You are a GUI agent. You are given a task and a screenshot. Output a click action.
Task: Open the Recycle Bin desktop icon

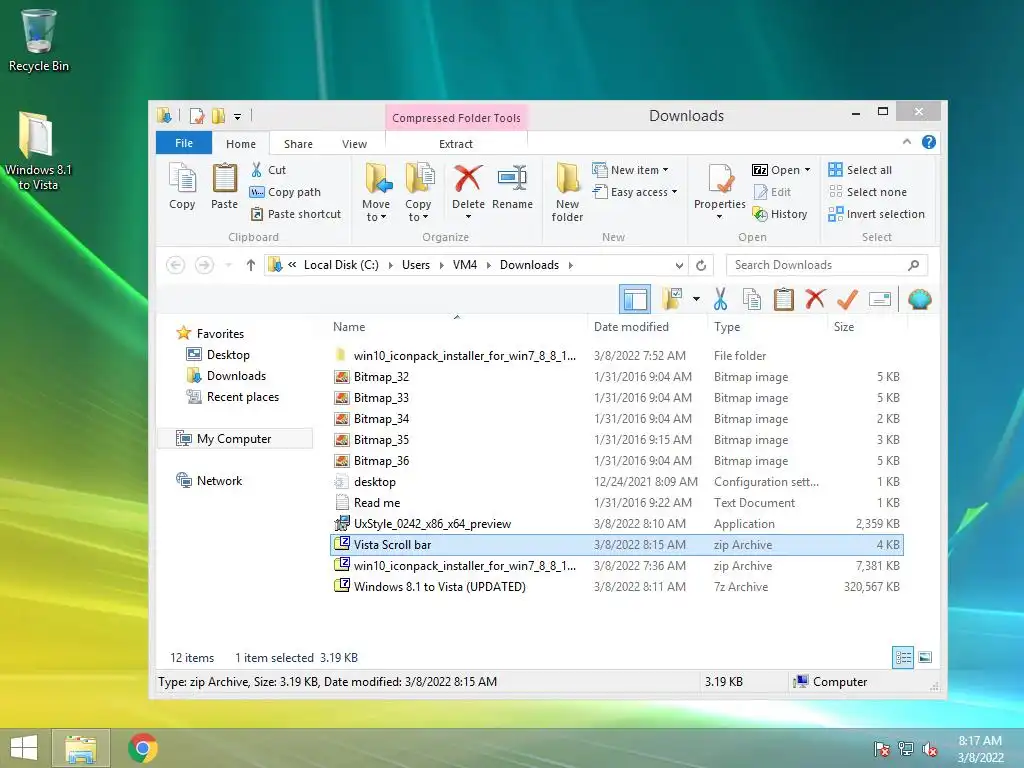[x=39, y=41]
